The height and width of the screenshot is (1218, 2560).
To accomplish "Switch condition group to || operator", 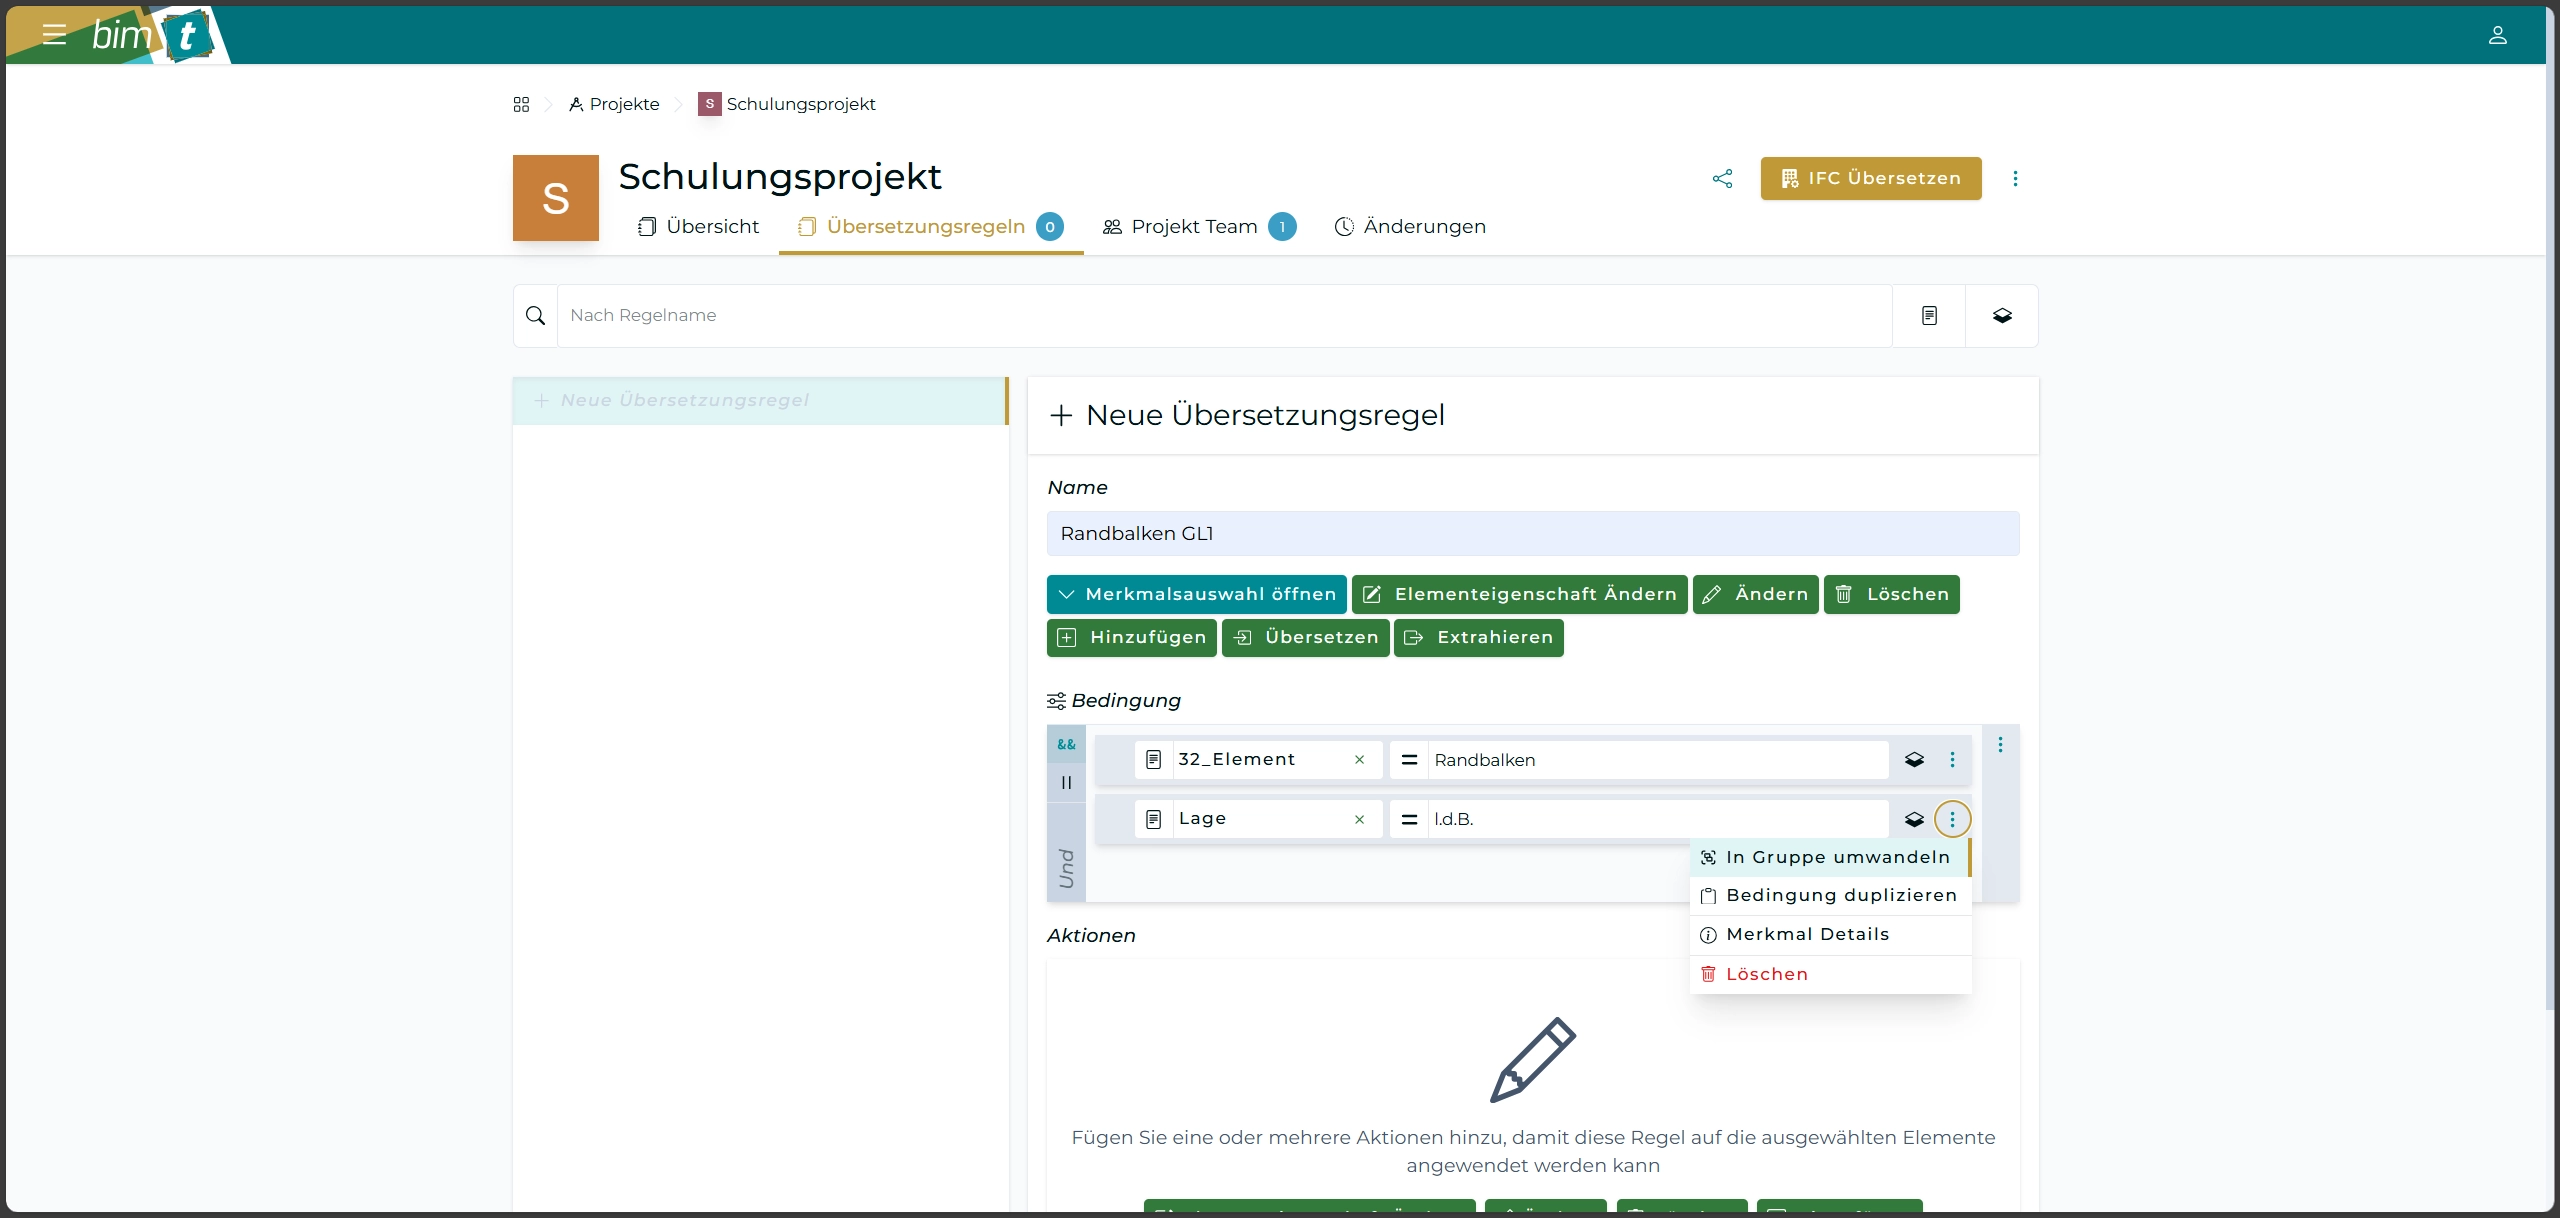I will (x=1066, y=783).
